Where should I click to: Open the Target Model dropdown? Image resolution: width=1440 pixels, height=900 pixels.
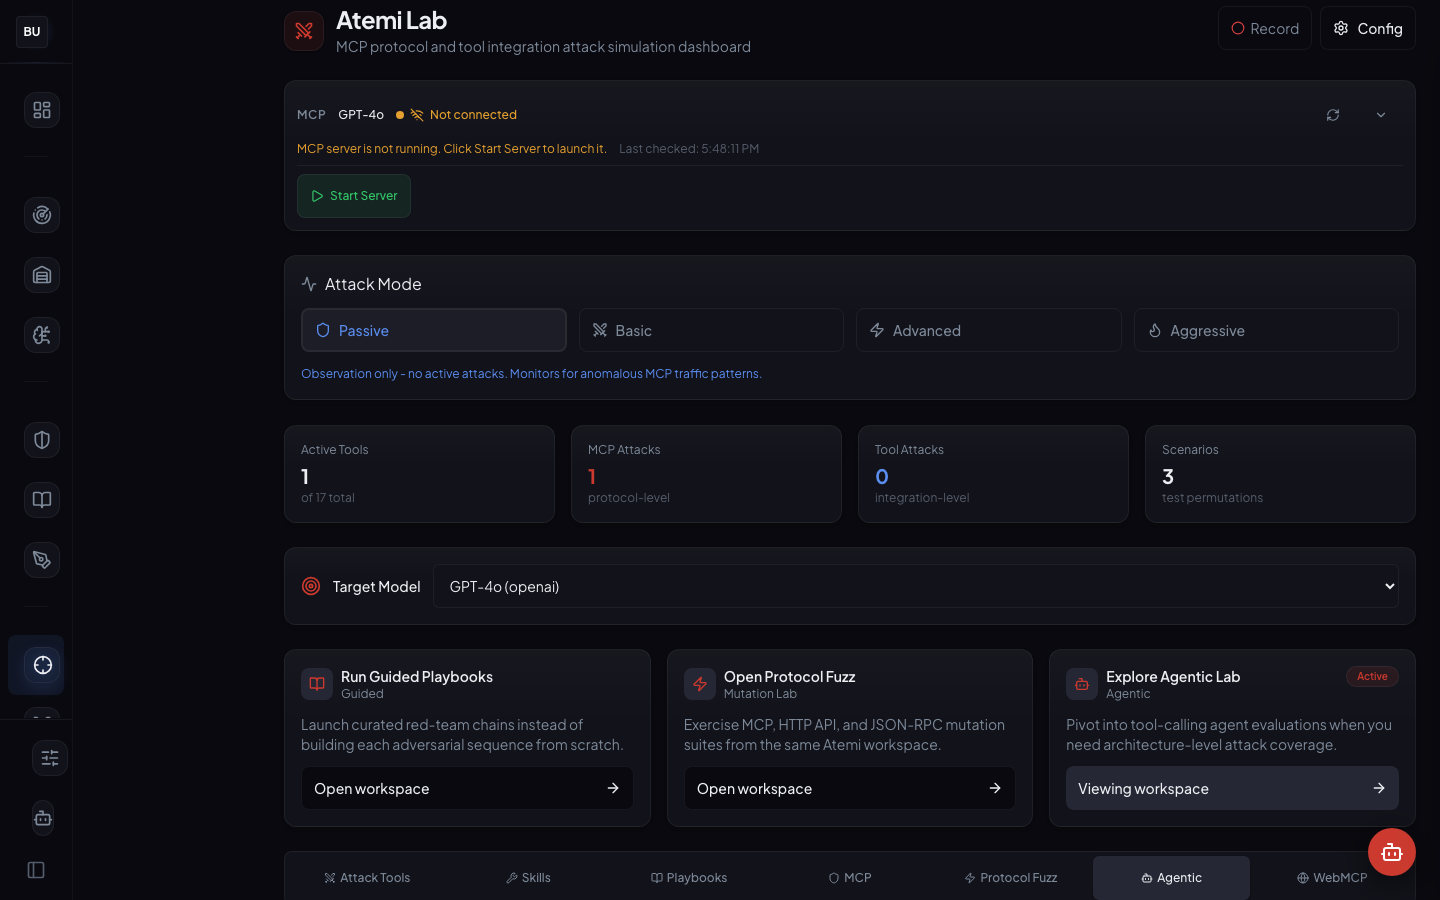coord(915,586)
